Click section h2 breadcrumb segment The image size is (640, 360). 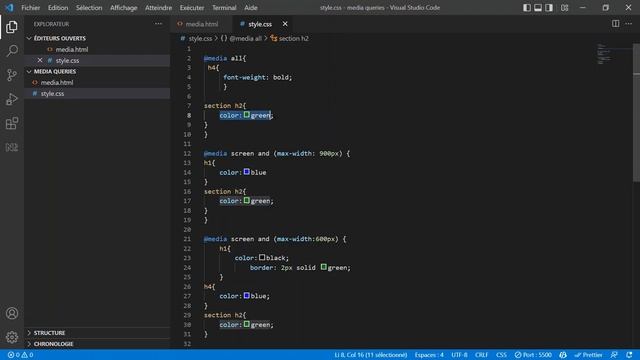293,38
